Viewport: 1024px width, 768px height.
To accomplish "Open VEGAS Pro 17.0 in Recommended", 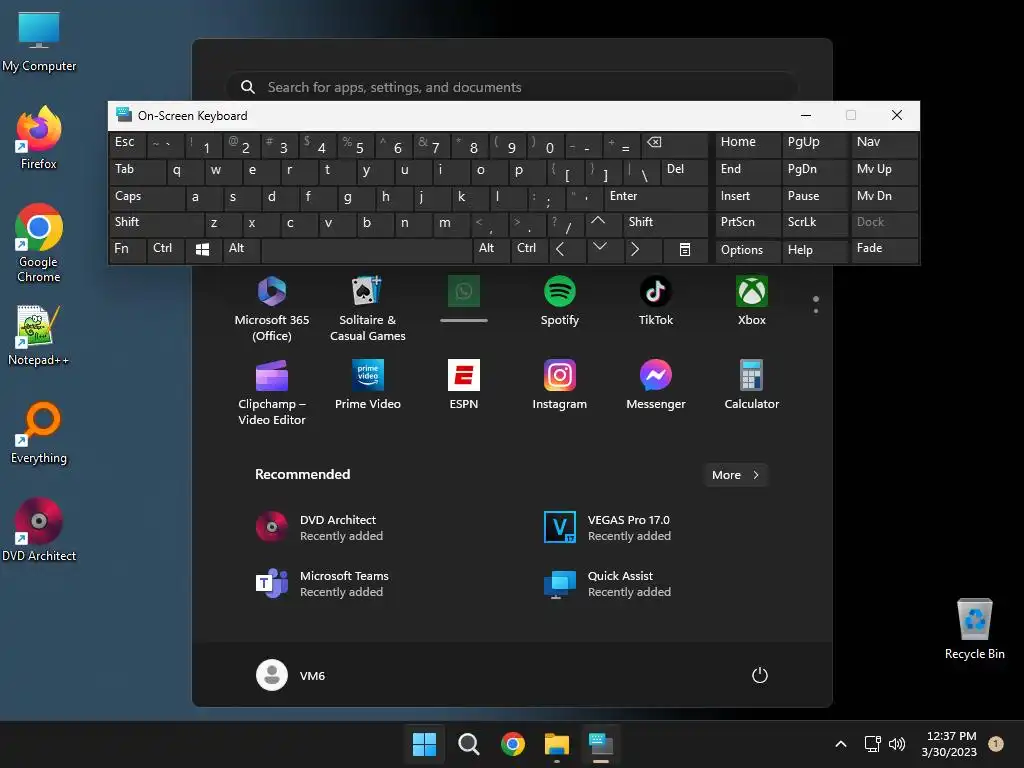I will 607,528.
